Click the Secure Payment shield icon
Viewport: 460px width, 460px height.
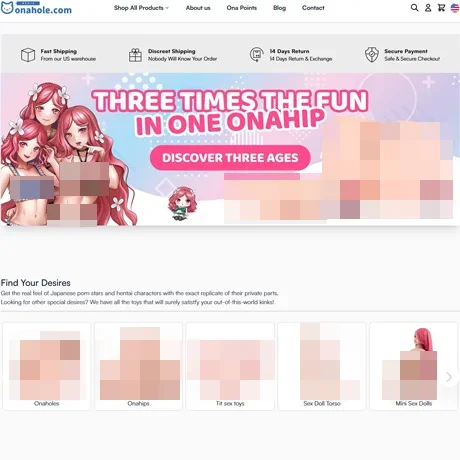coord(372,55)
